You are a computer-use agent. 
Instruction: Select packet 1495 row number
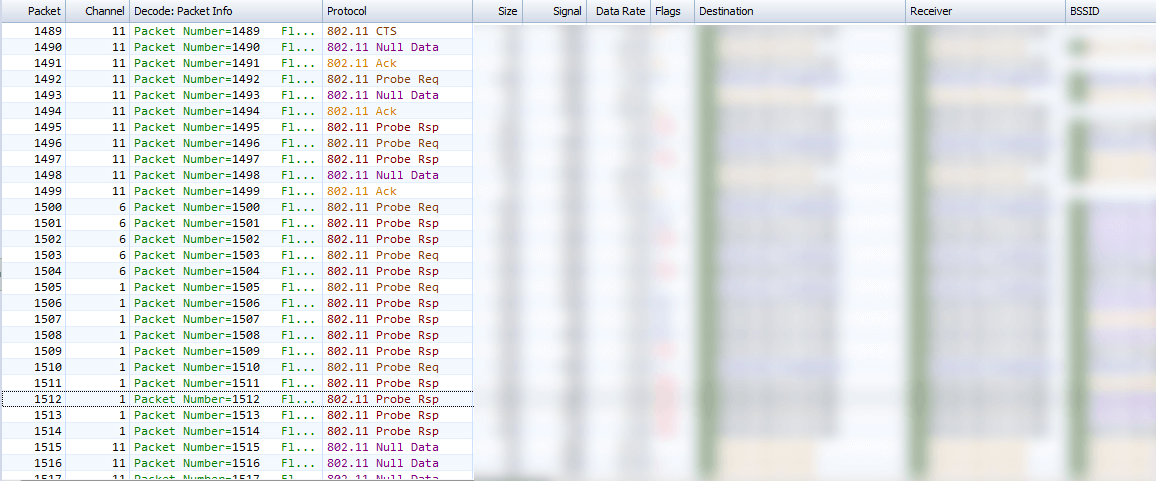[x=48, y=127]
